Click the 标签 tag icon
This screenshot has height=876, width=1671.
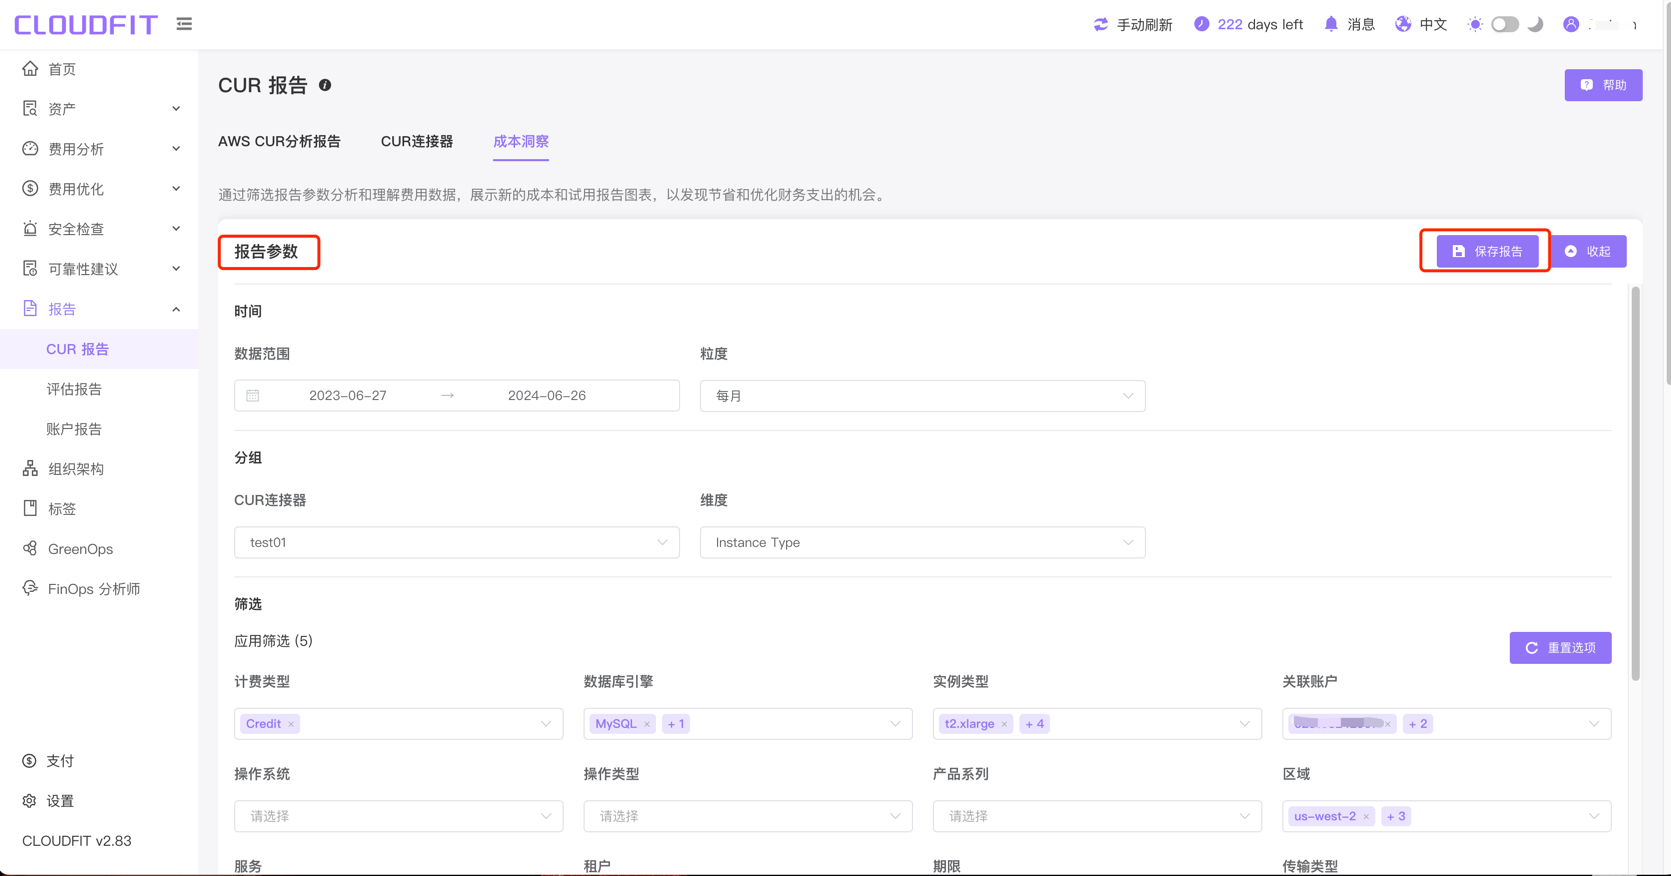30,508
